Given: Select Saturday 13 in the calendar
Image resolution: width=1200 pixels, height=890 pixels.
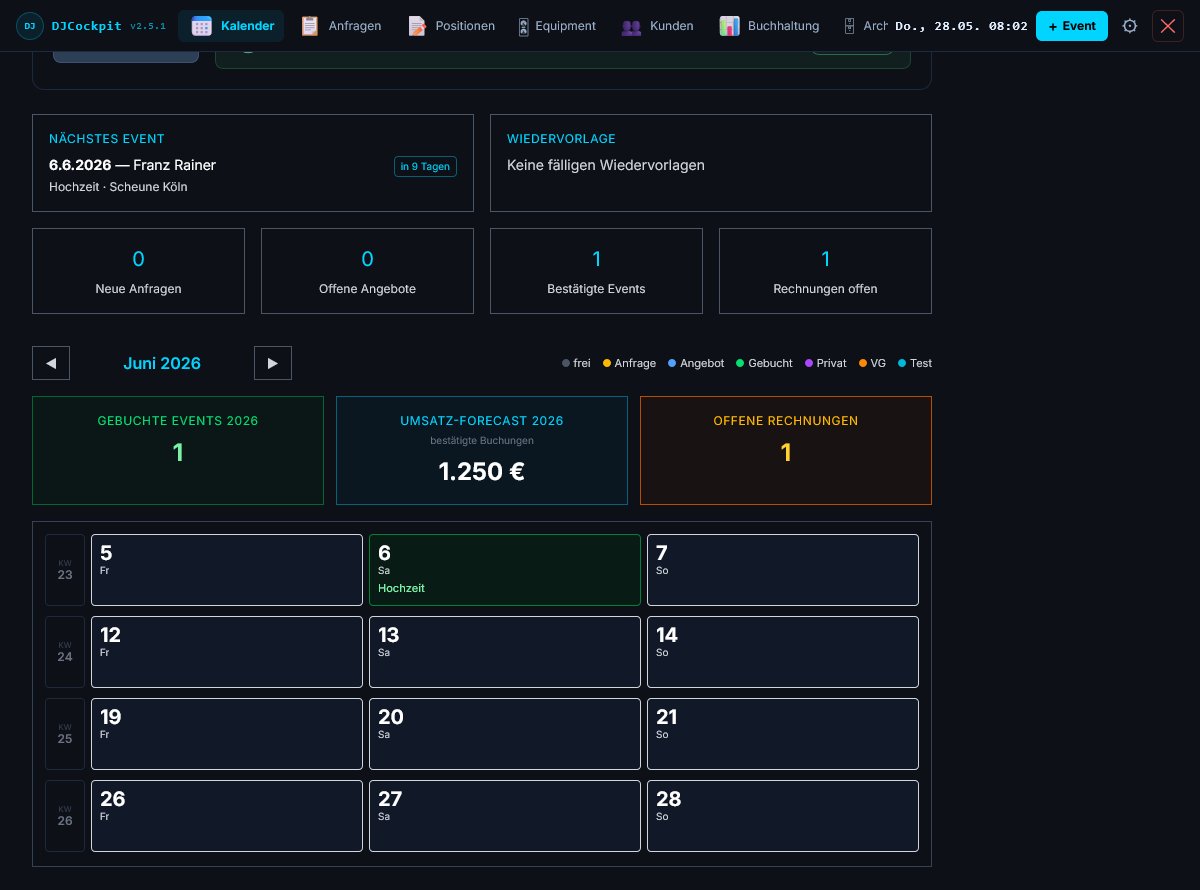Looking at the screenshot, I should point(505,652).
